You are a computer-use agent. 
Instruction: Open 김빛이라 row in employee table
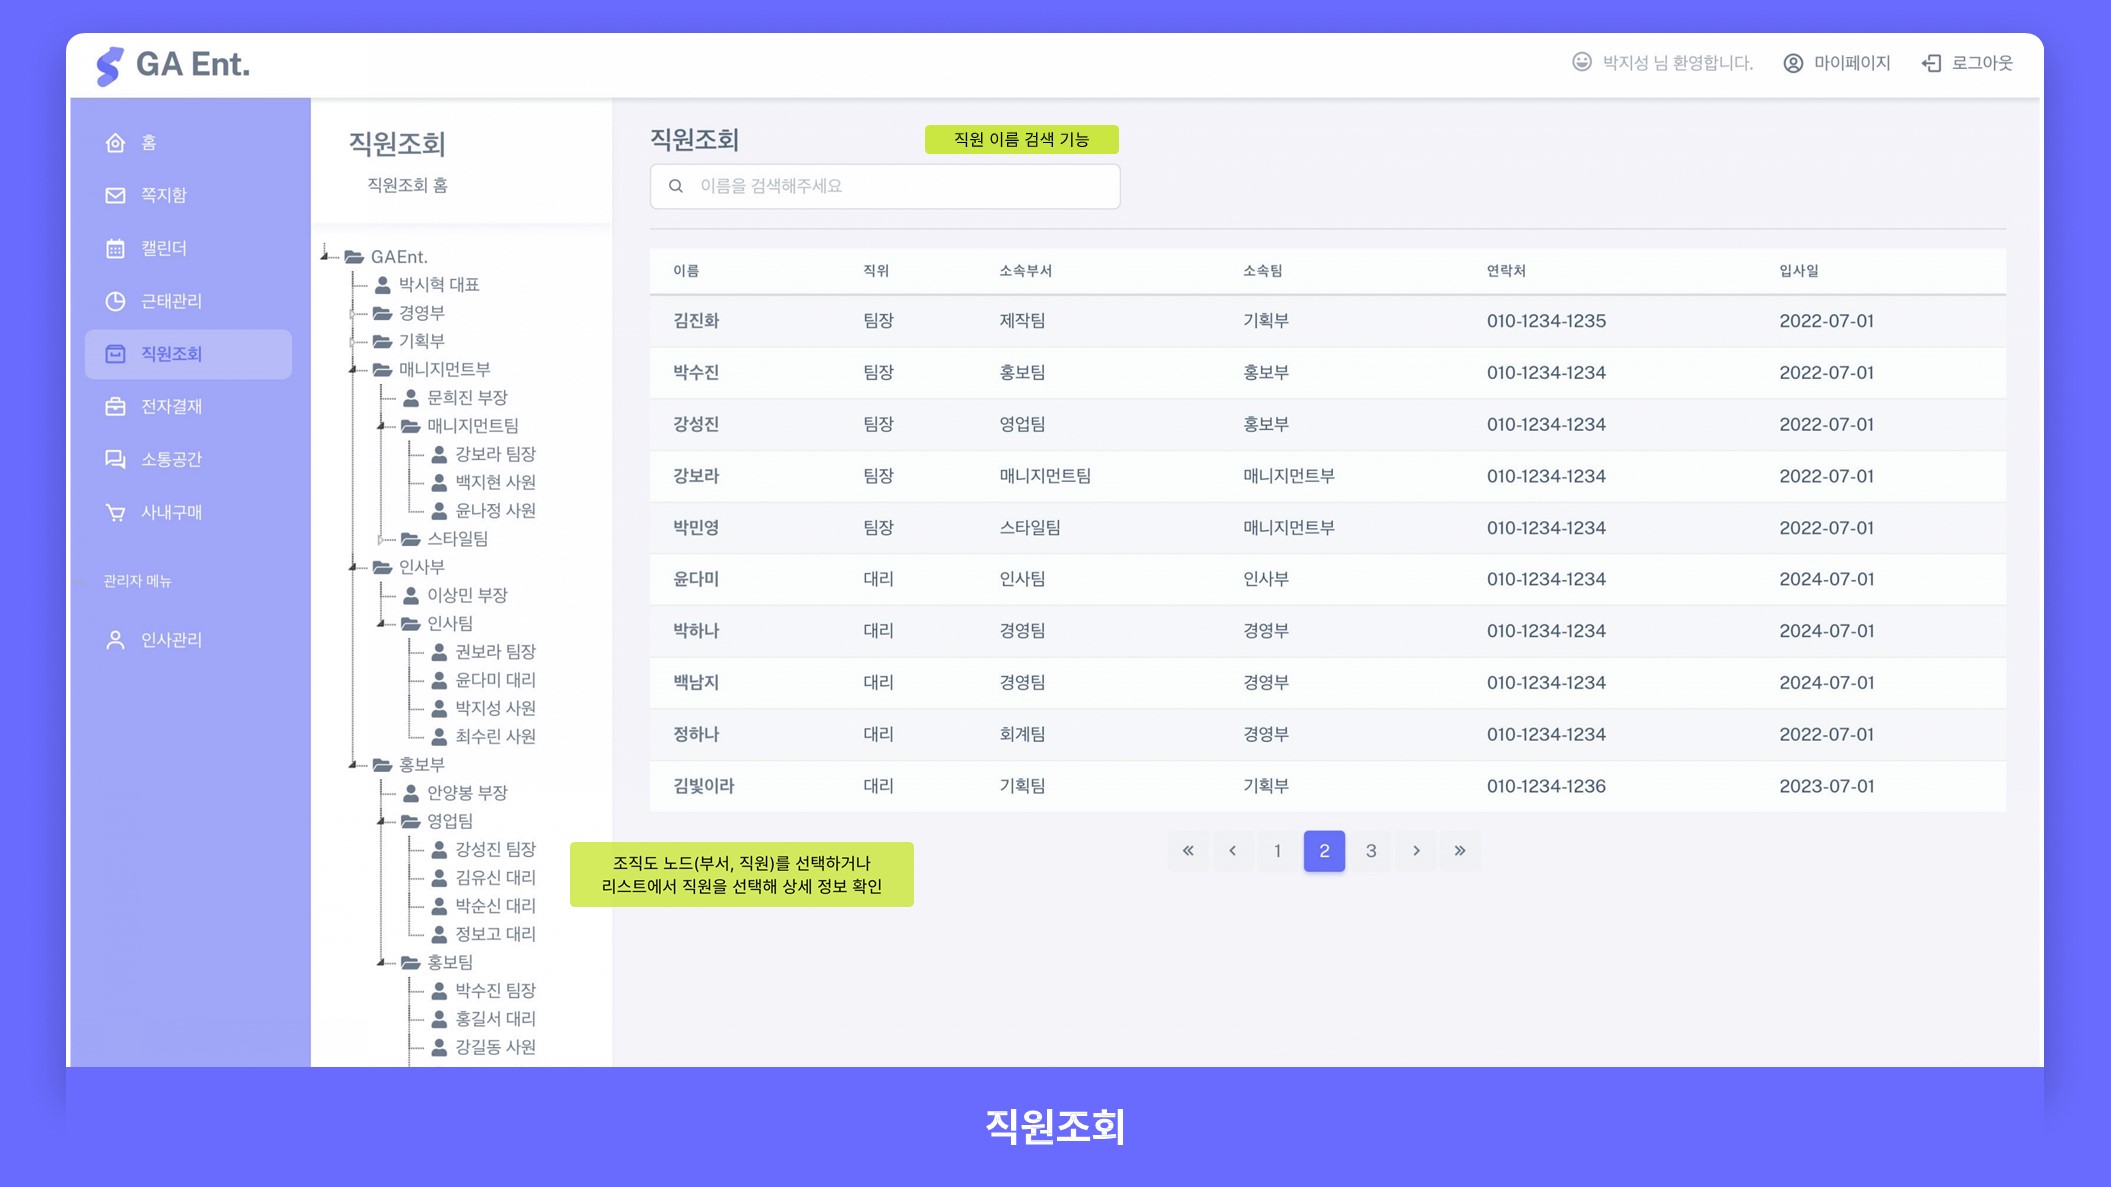[x=1327, y=786]
